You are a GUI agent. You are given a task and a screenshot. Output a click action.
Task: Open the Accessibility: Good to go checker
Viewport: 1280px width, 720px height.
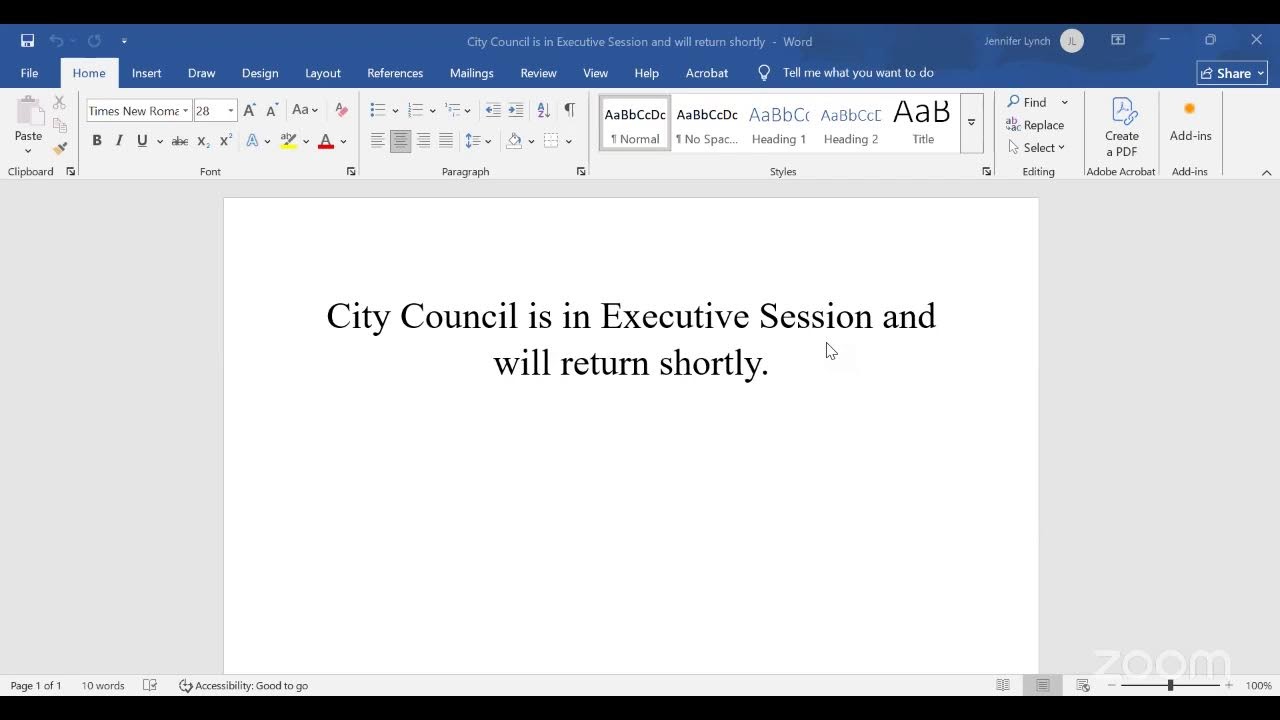click(243, 685)
